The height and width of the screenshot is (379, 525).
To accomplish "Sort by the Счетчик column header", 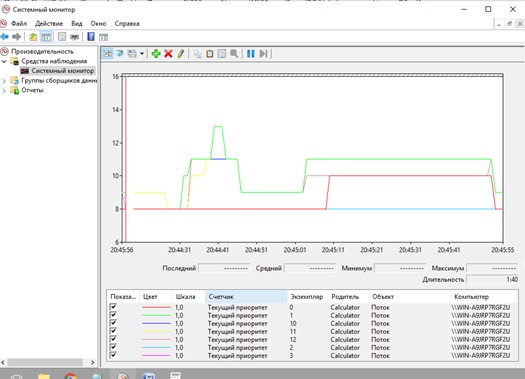I will point(246,297).
